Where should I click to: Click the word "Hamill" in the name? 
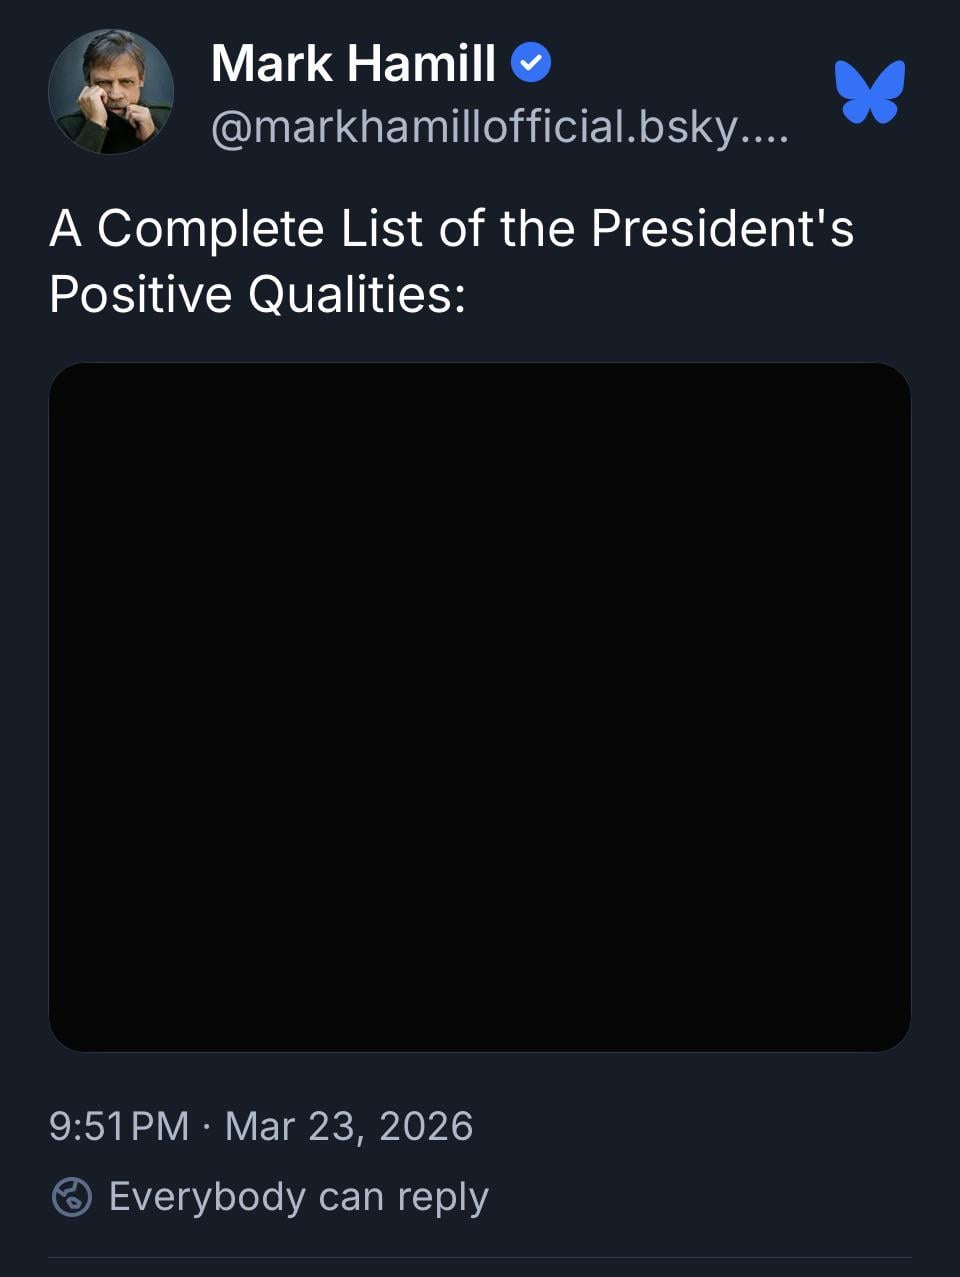coord(422,64)
